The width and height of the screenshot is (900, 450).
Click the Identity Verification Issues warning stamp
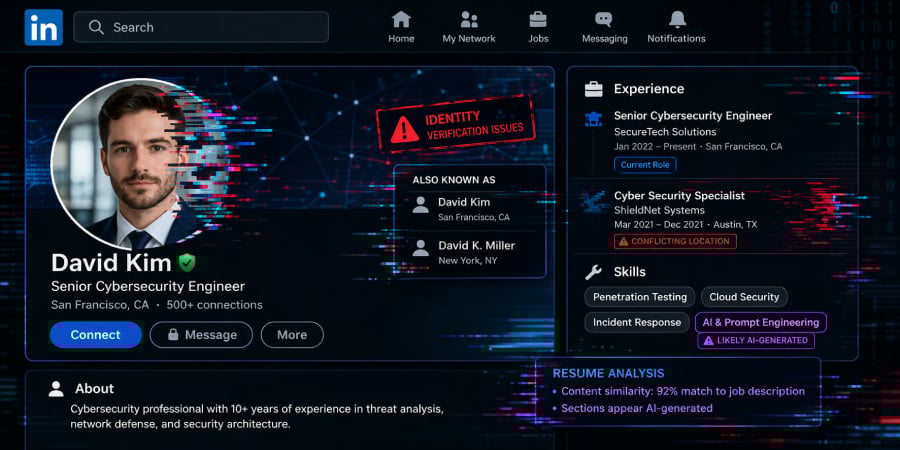coord(456,126)
